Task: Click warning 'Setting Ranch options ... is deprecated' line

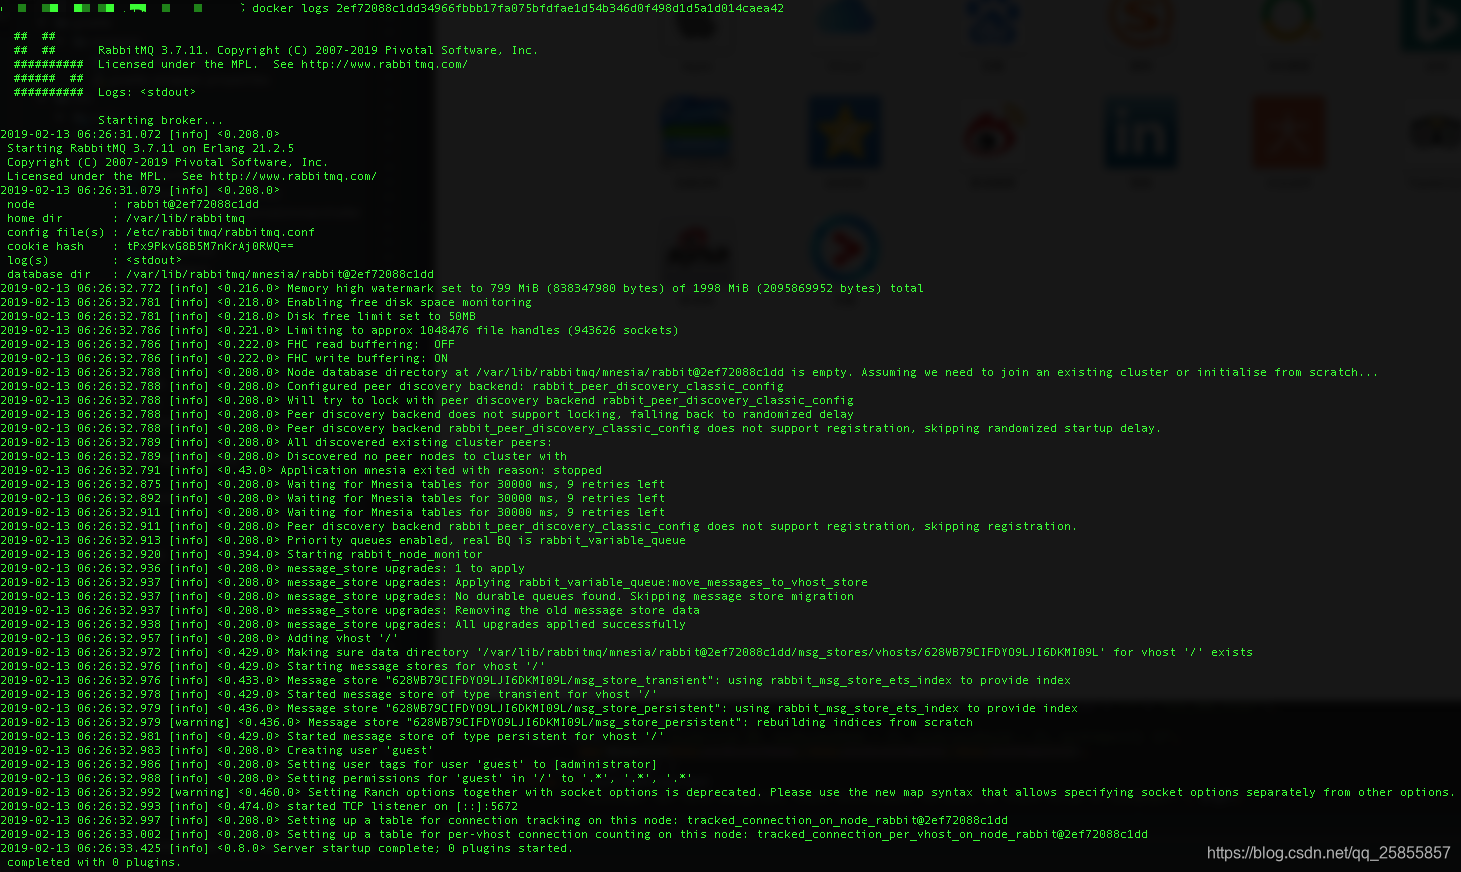Action: (728, 792)
